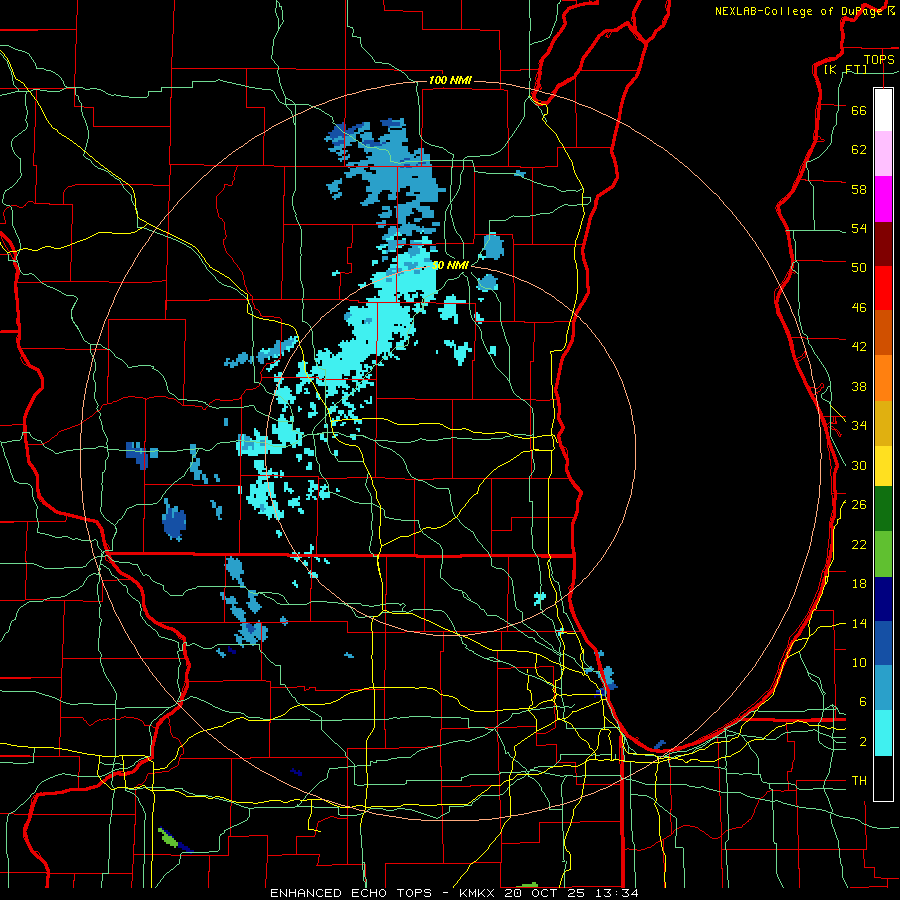
Task: Click the cyan legend swatch
Action: click(x=883, y=733)
